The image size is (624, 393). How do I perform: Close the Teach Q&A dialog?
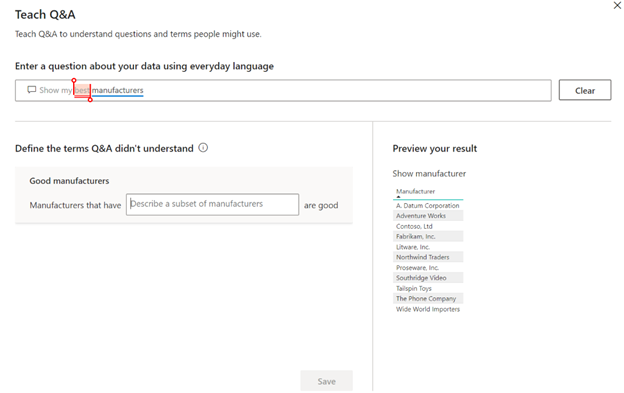(x=617, y=6)
